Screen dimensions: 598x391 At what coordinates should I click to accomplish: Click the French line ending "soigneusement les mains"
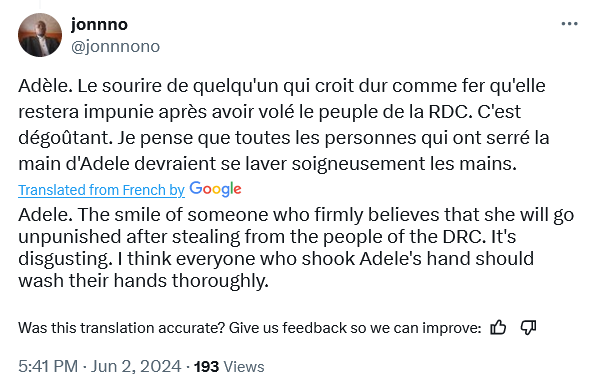click(x=267, y=164)
